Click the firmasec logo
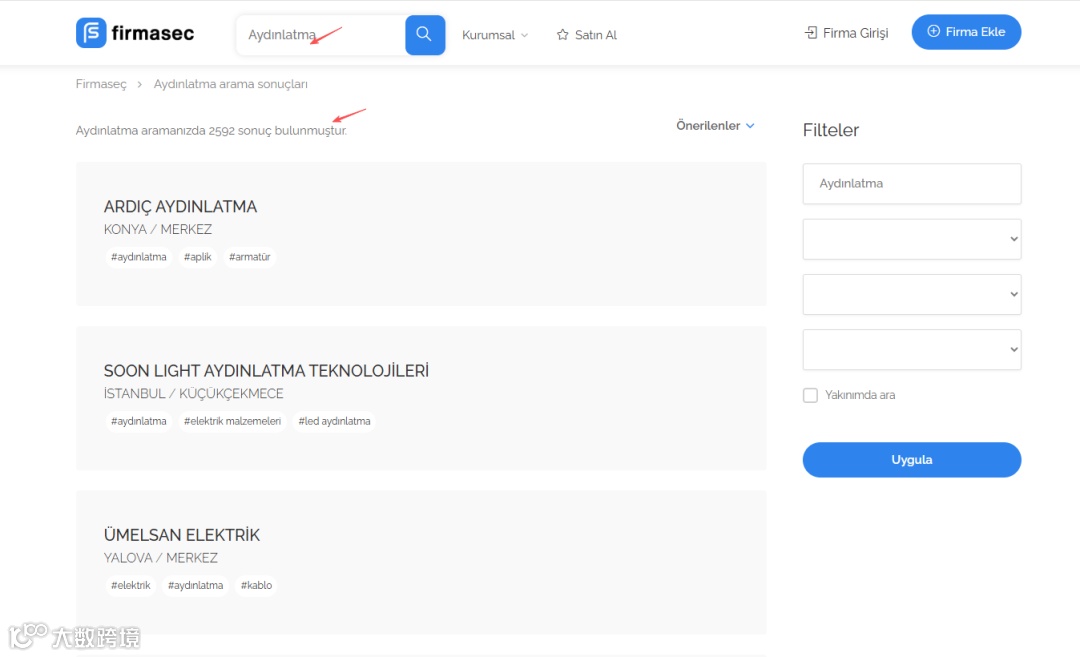 point(135,33)
